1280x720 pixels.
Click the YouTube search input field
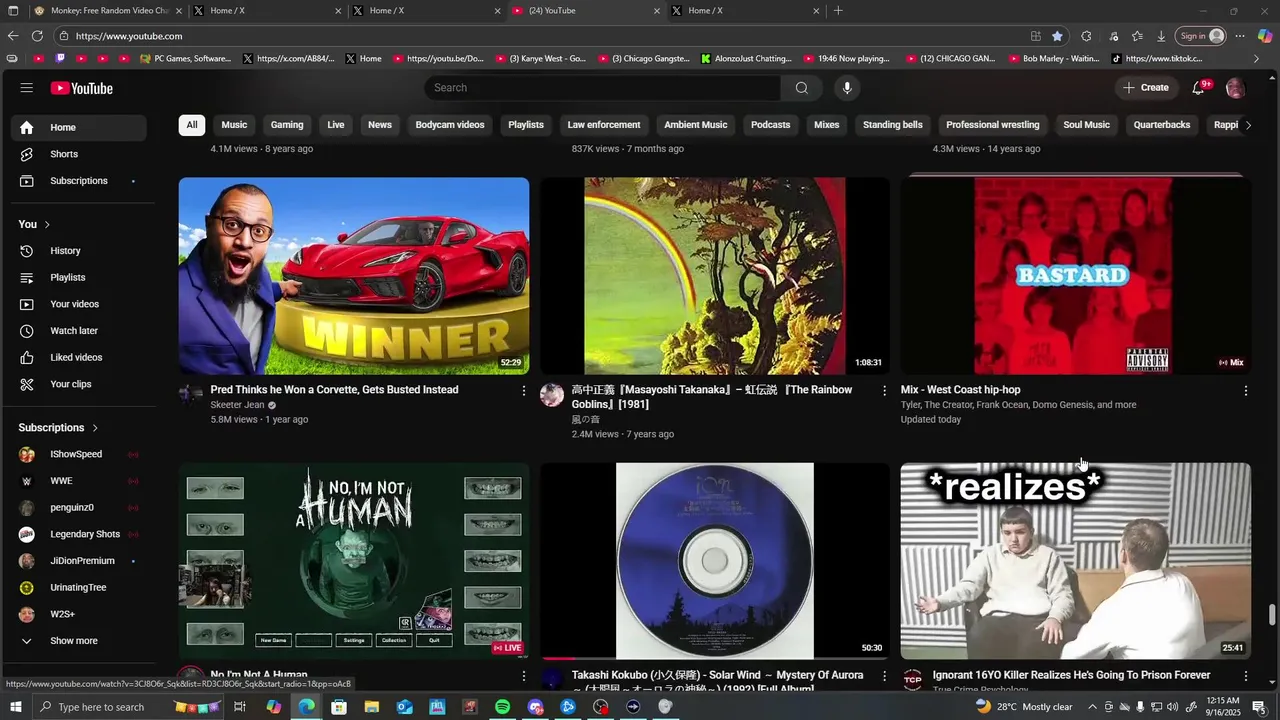[602, 88]
